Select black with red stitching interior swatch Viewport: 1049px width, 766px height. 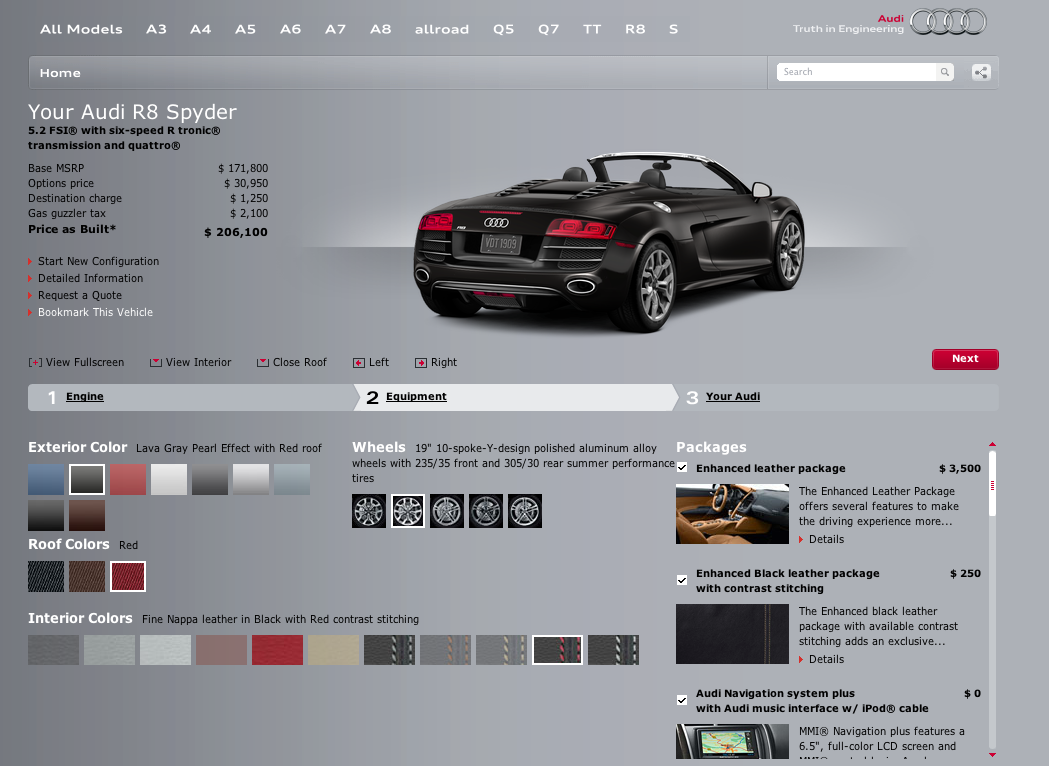[x=557, y=650]
